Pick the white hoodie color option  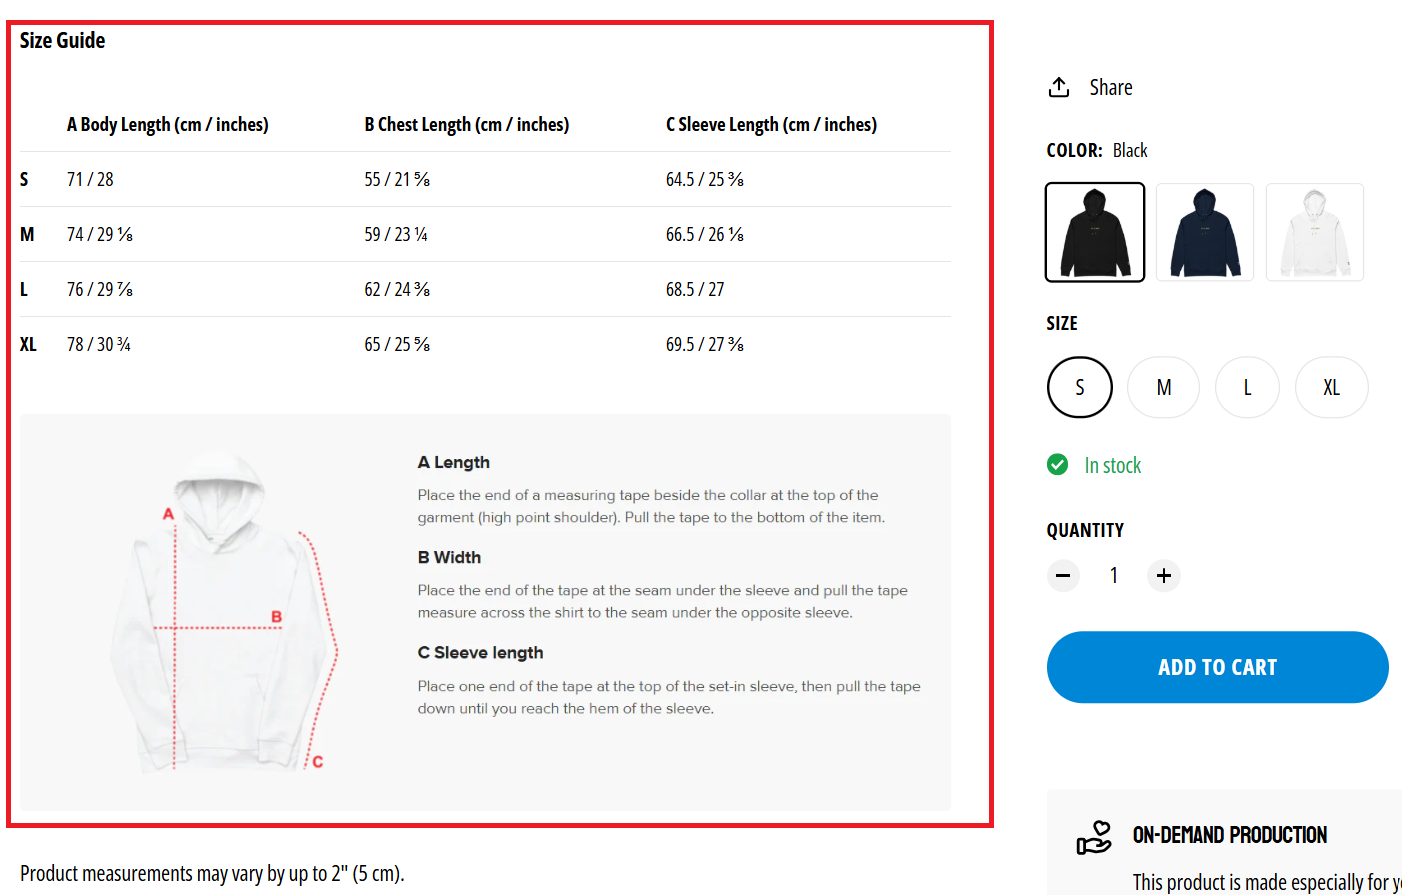[x=1315, y=232]
